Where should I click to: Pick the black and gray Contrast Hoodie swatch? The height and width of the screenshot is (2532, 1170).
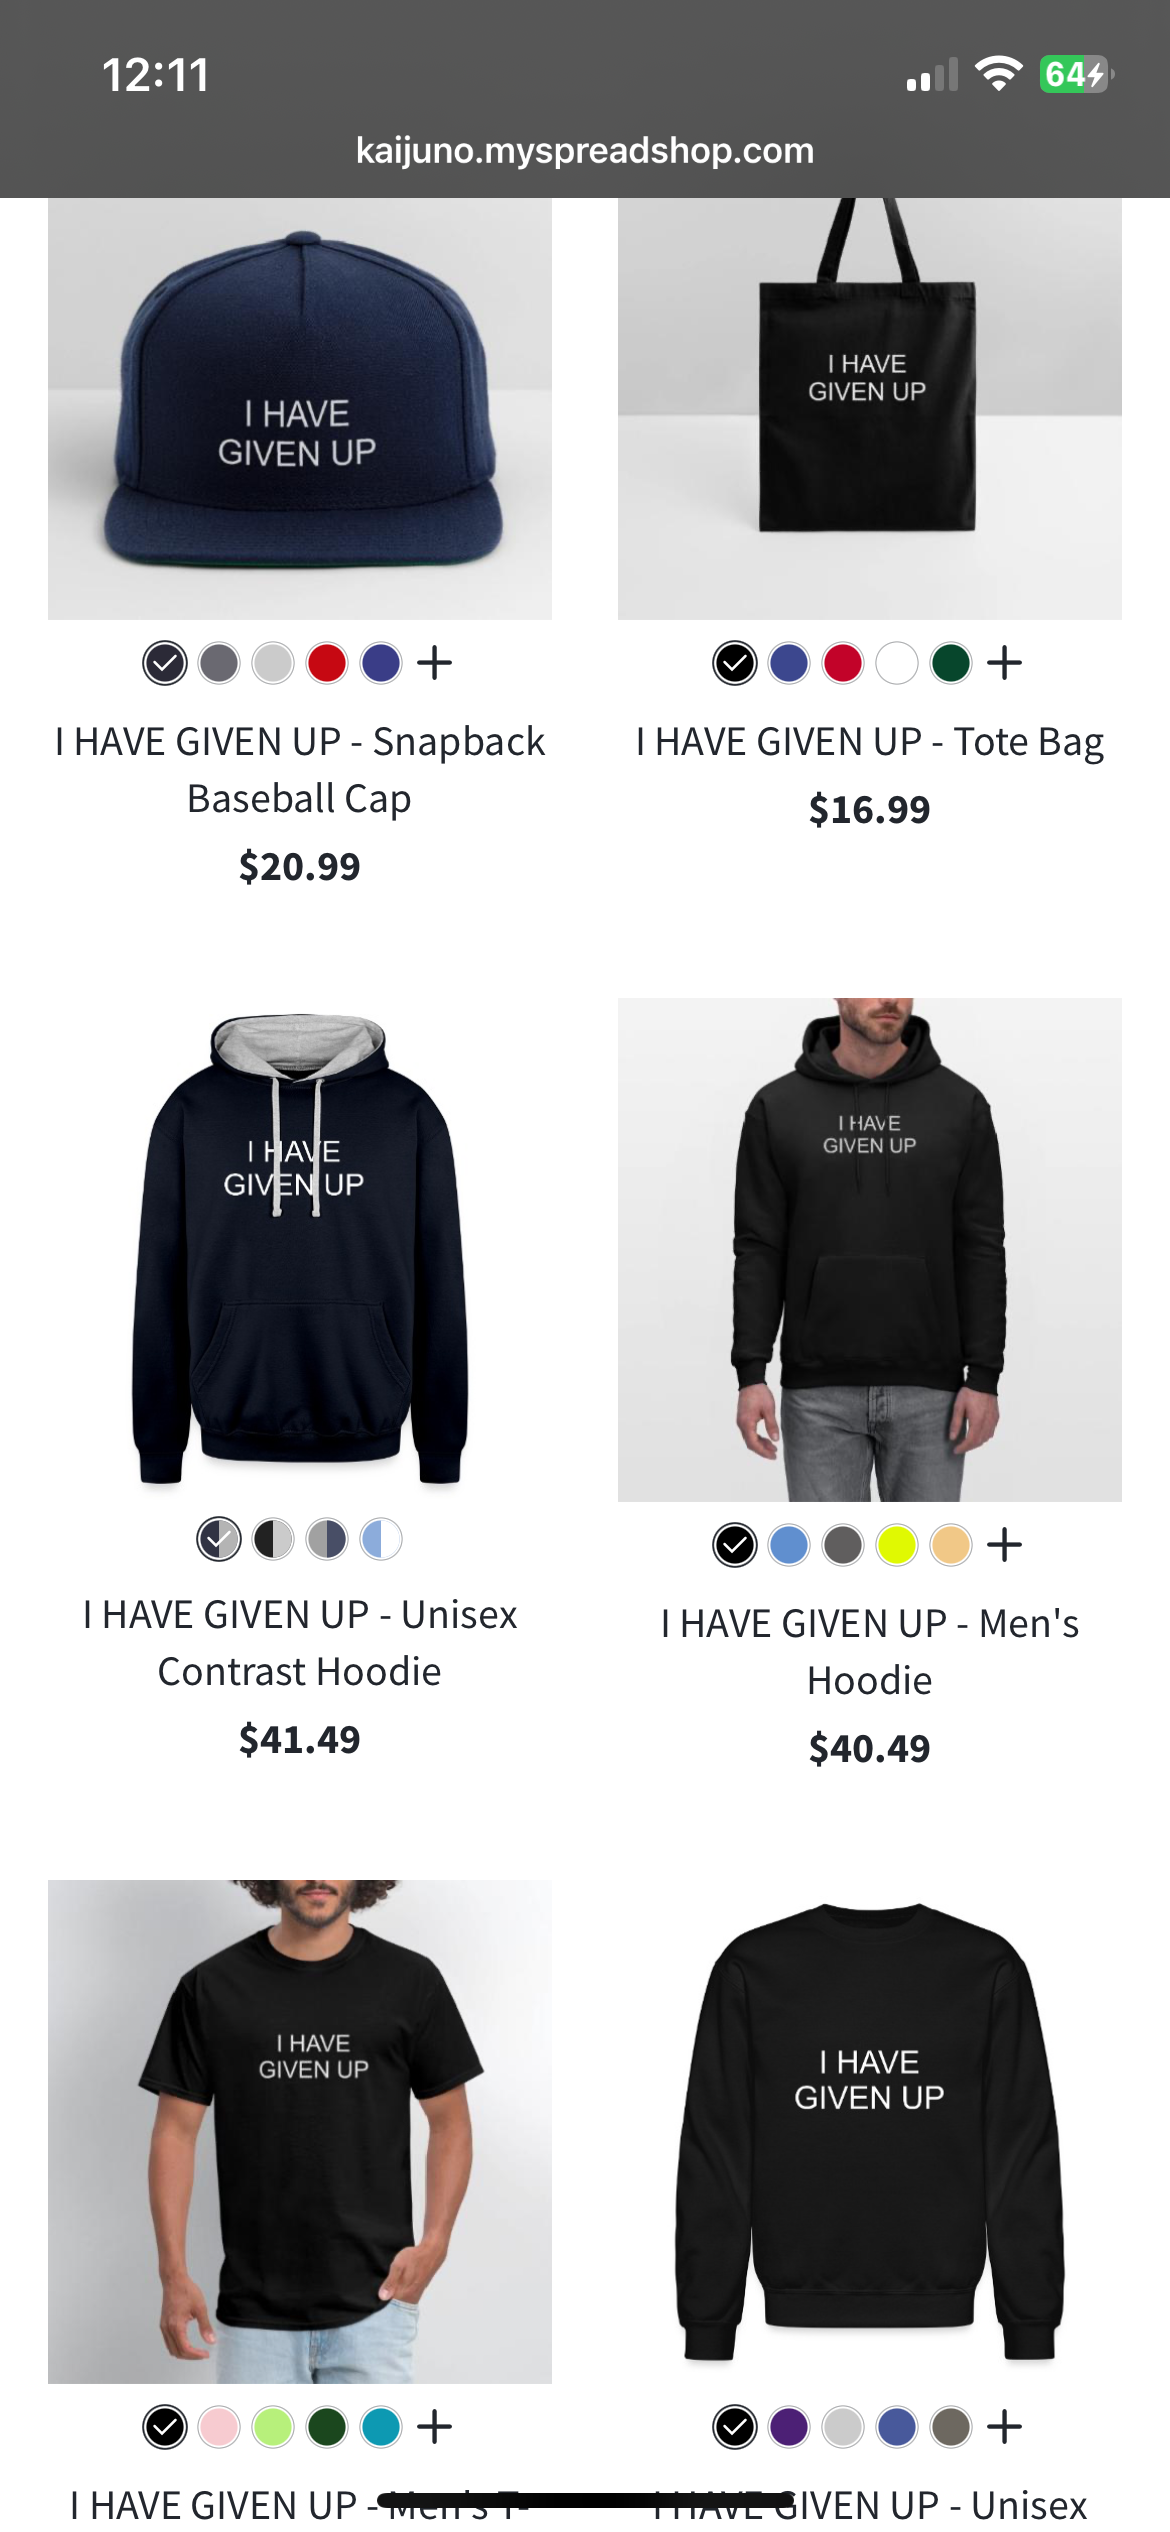click(x=273, y=1539)
